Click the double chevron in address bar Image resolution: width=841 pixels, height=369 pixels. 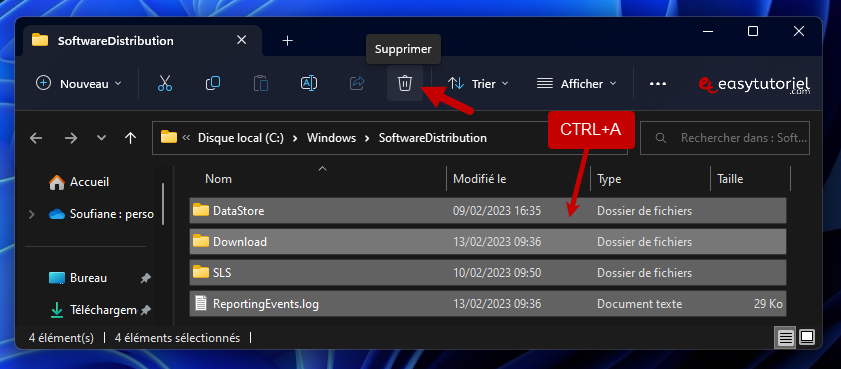187,138
